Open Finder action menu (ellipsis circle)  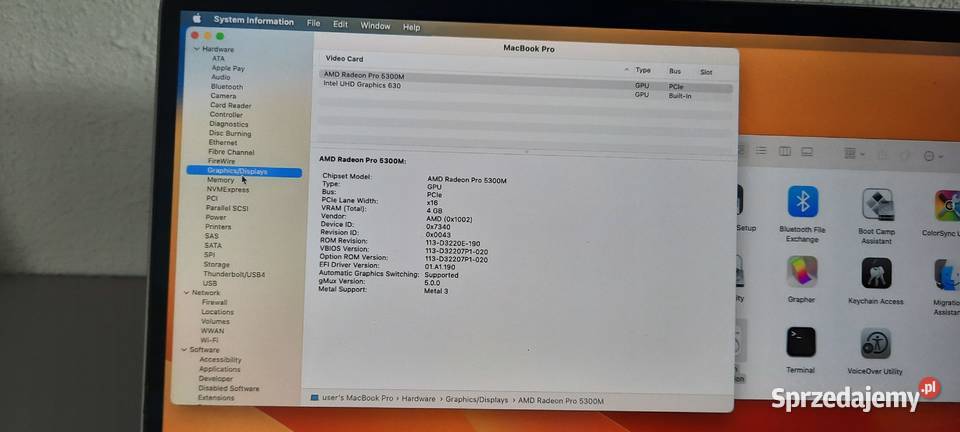[x=932, y=156]
